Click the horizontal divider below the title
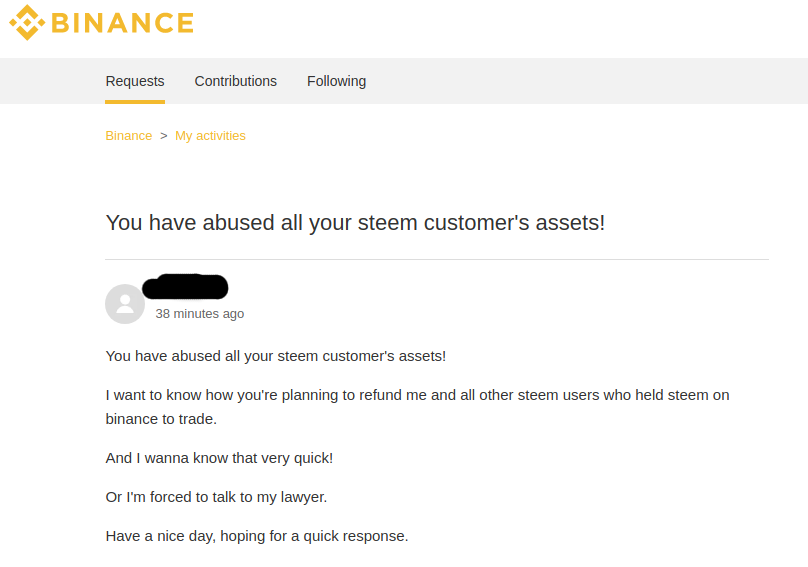Image resolution: width=808 pixels, height=567 pixels. (x=437, y=260)
